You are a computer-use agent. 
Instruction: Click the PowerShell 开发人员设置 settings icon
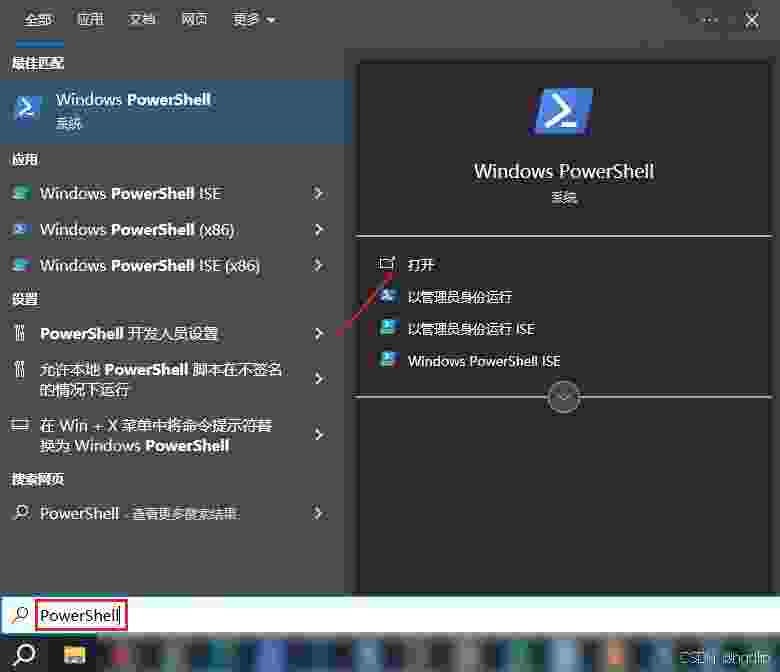(x=20, y=333)
